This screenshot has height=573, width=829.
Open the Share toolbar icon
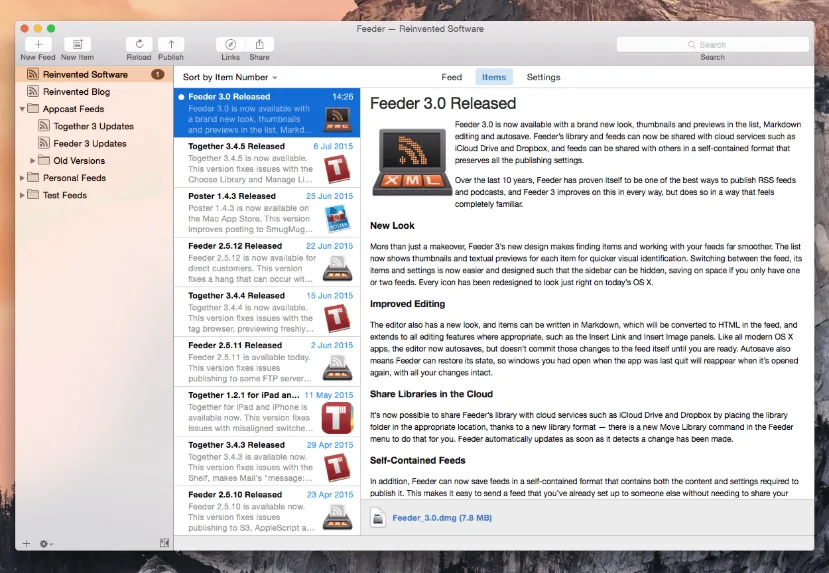pyautogui.click(x=260, y=44)
